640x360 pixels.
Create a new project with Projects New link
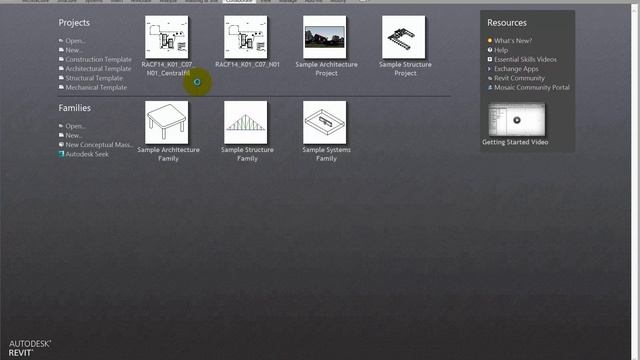[x=73, y=50]
